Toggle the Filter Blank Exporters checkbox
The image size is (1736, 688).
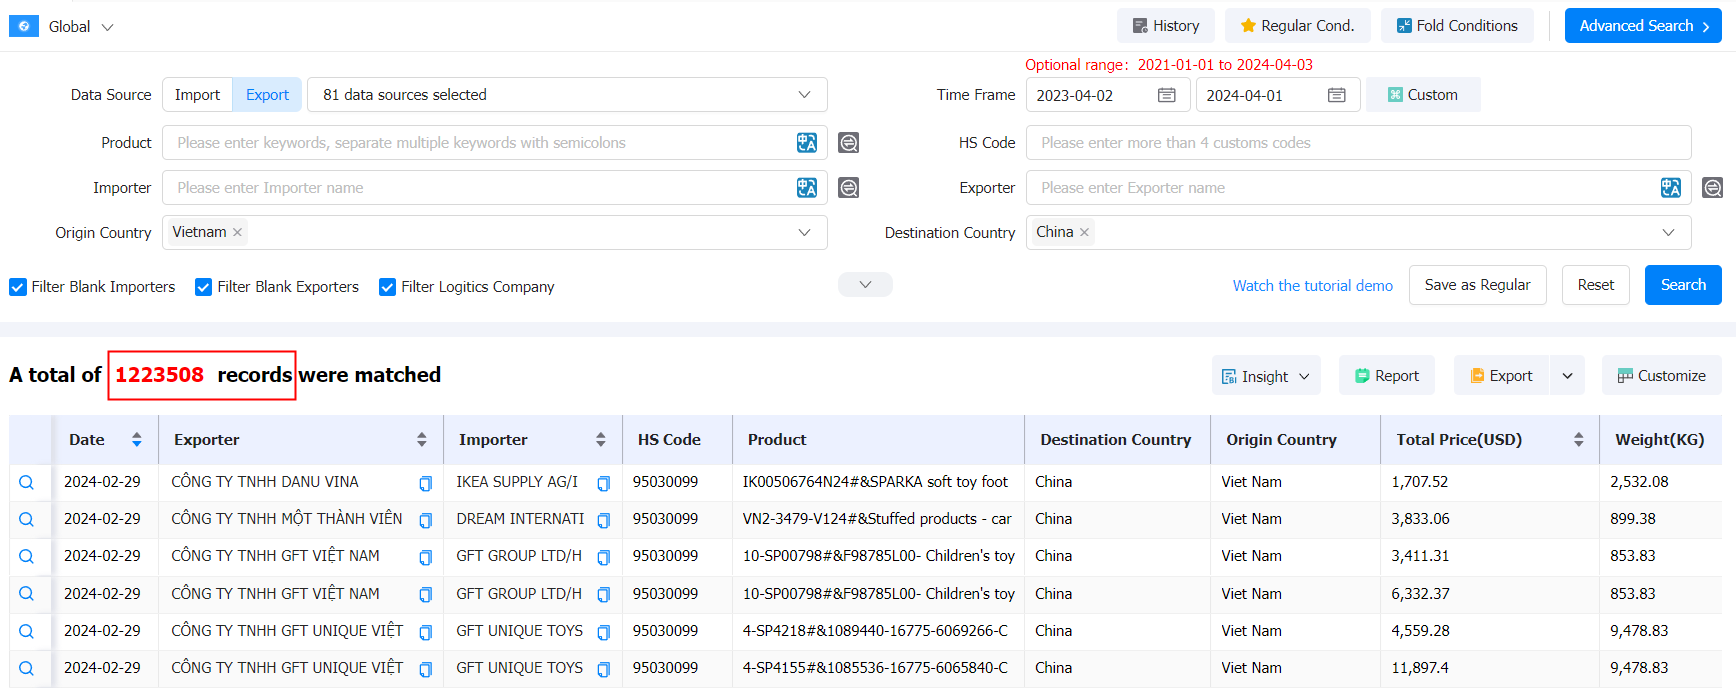204,287
